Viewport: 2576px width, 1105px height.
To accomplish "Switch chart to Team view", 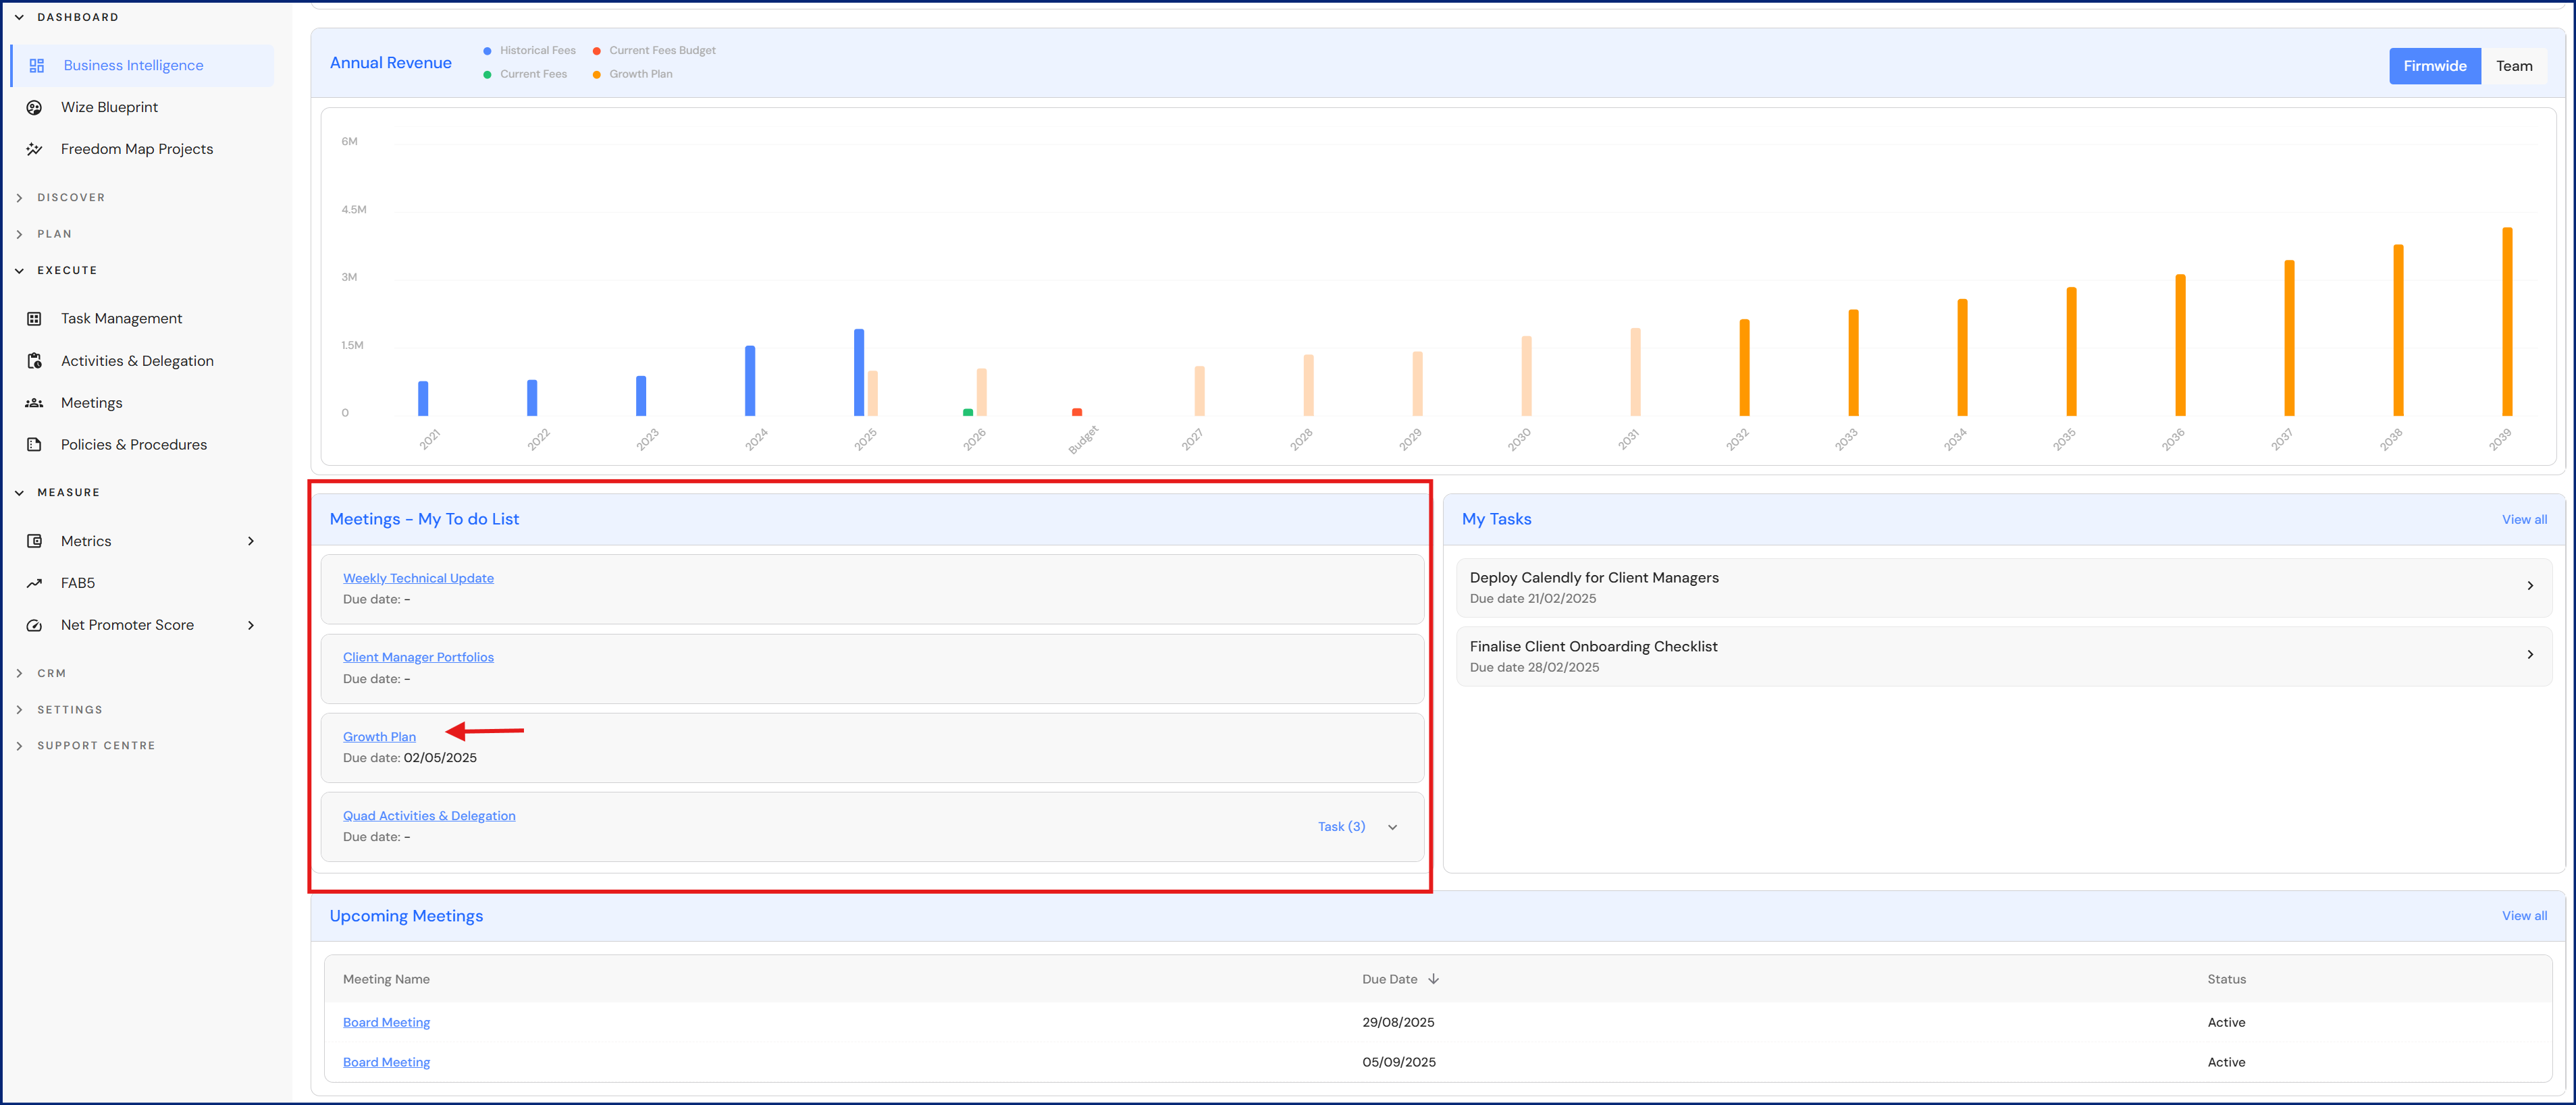I will (x=2513, y=66).
